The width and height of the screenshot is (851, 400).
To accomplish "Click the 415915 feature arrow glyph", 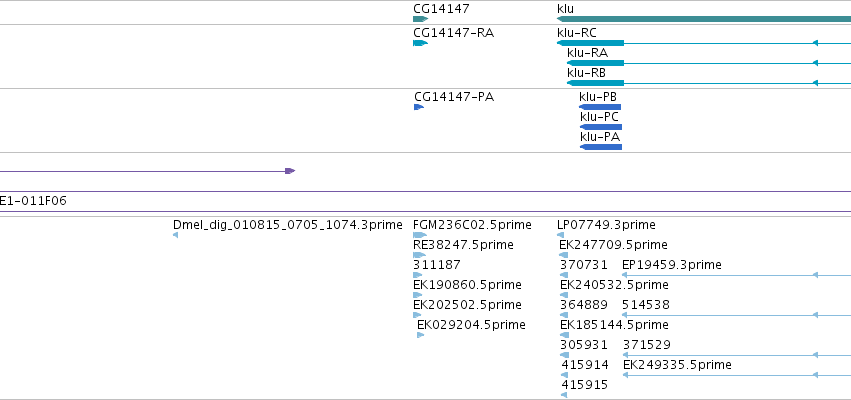I will pyautogui.click(x=564, y=395).
